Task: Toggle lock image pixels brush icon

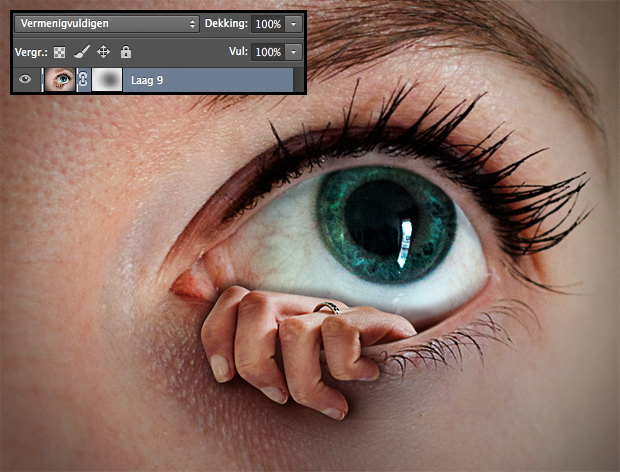Action: point(82,52)
